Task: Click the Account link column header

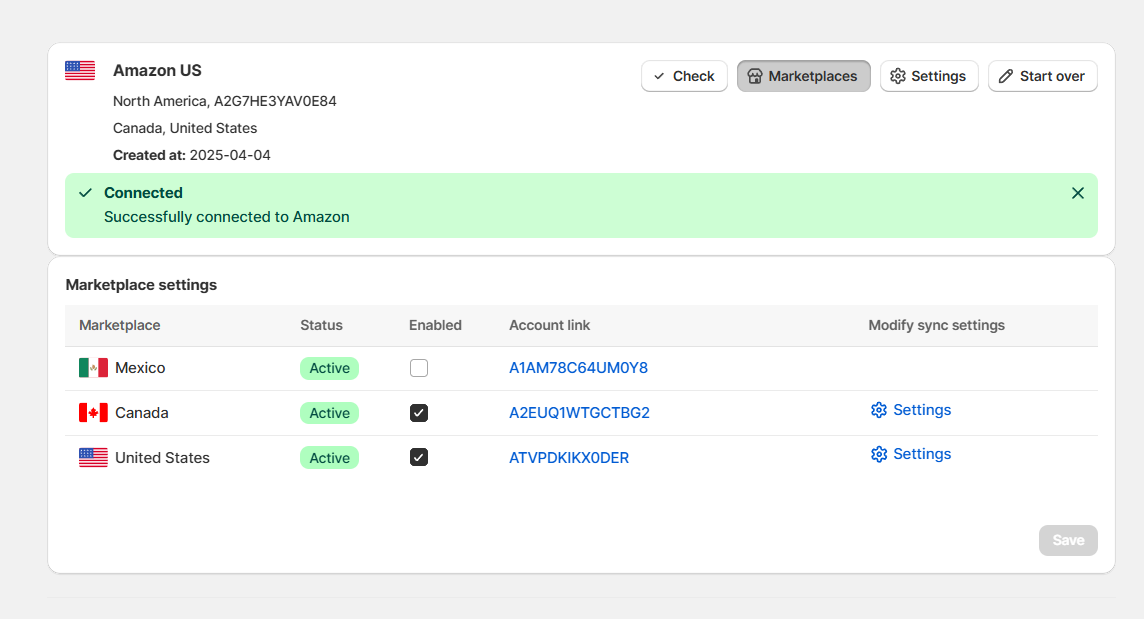Action: point(549,326)
